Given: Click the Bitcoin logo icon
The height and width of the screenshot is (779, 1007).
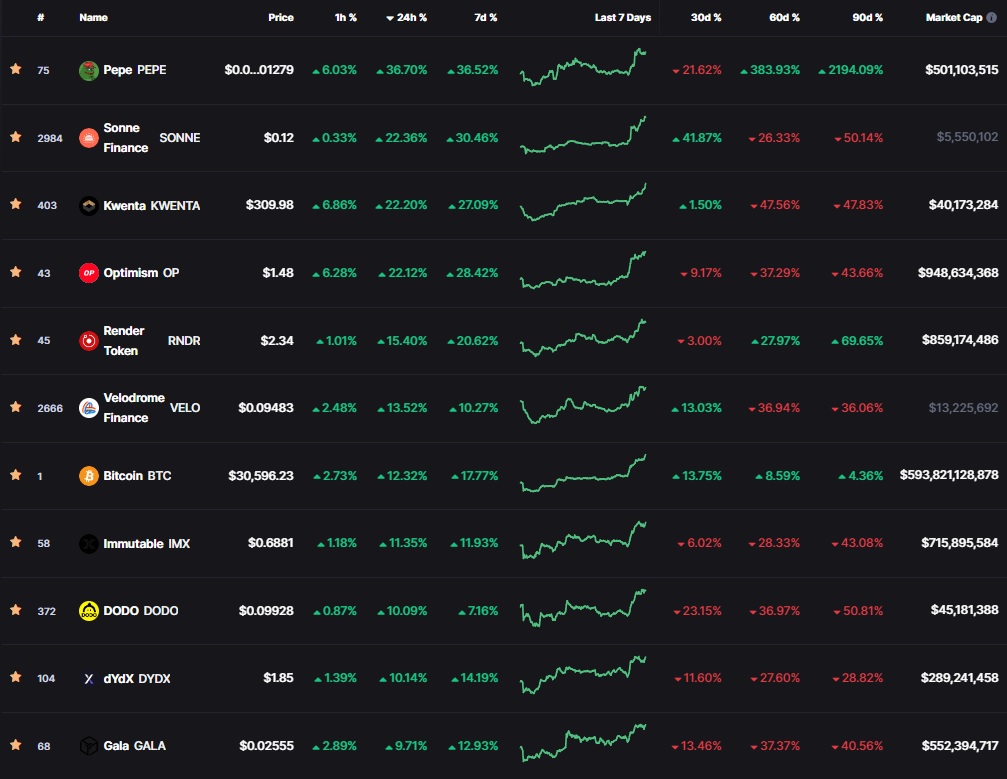Looking at the screenshot, I should pos(89,476).
